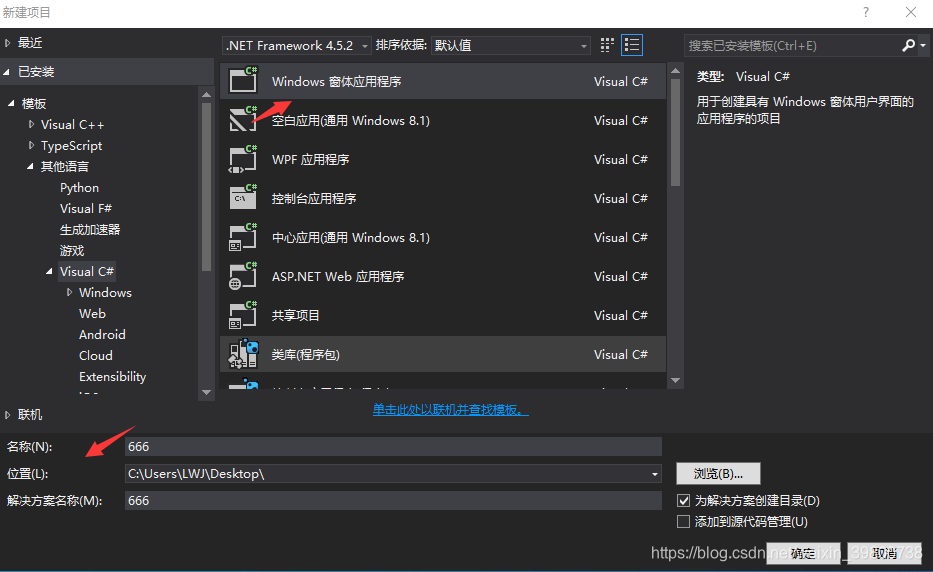933x572 pixels.
Task: Open the help question mark button
Action: (866, 12)
